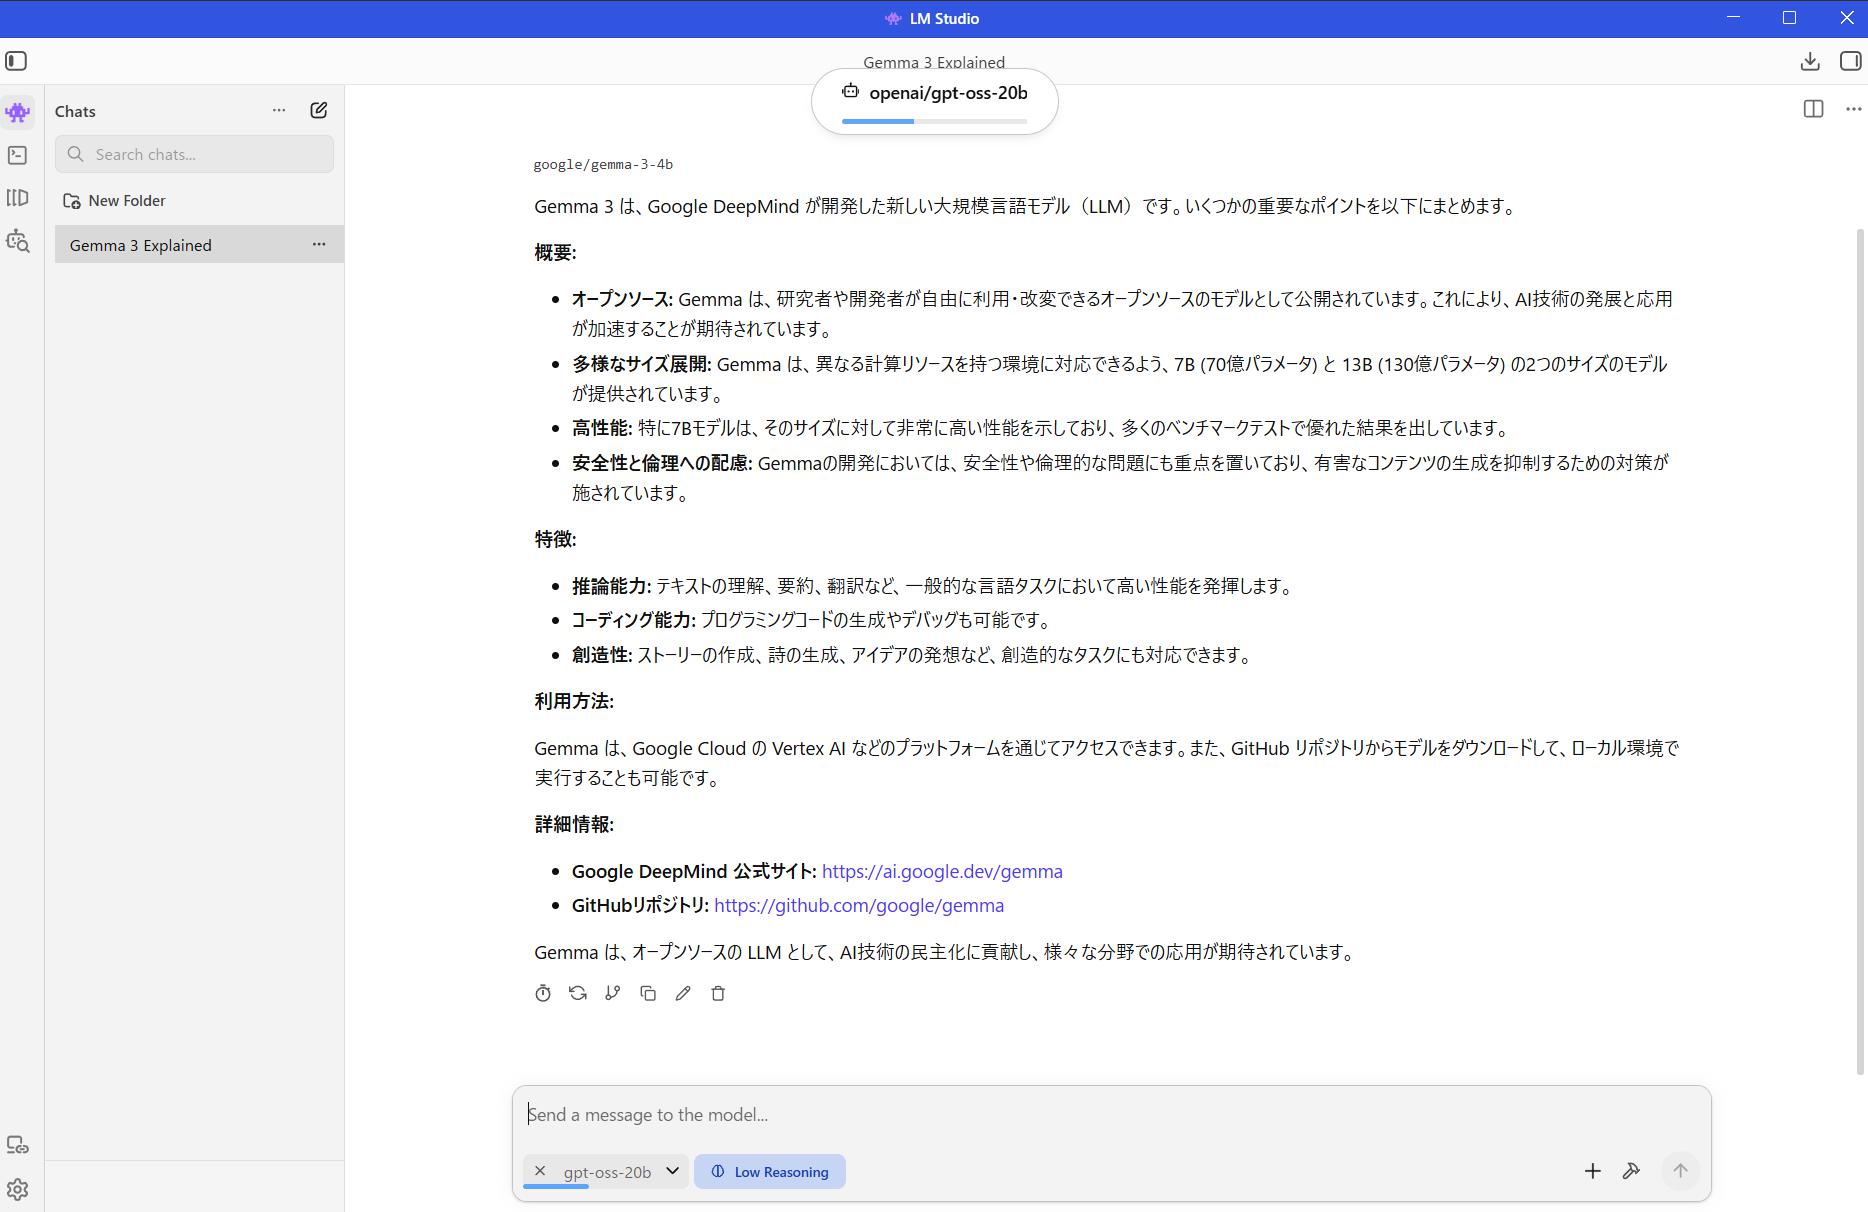
Task: Edit the assistant message with pencil
Action: (683, 993)
